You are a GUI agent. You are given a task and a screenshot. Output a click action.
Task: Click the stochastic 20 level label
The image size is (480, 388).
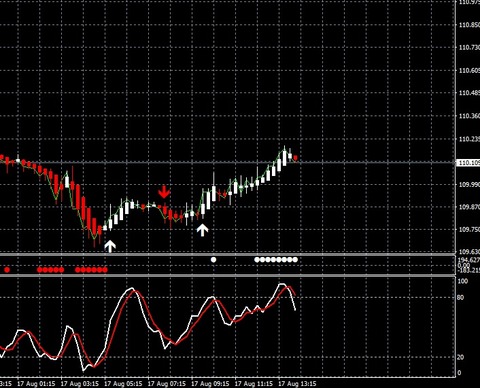coord(461,357)
